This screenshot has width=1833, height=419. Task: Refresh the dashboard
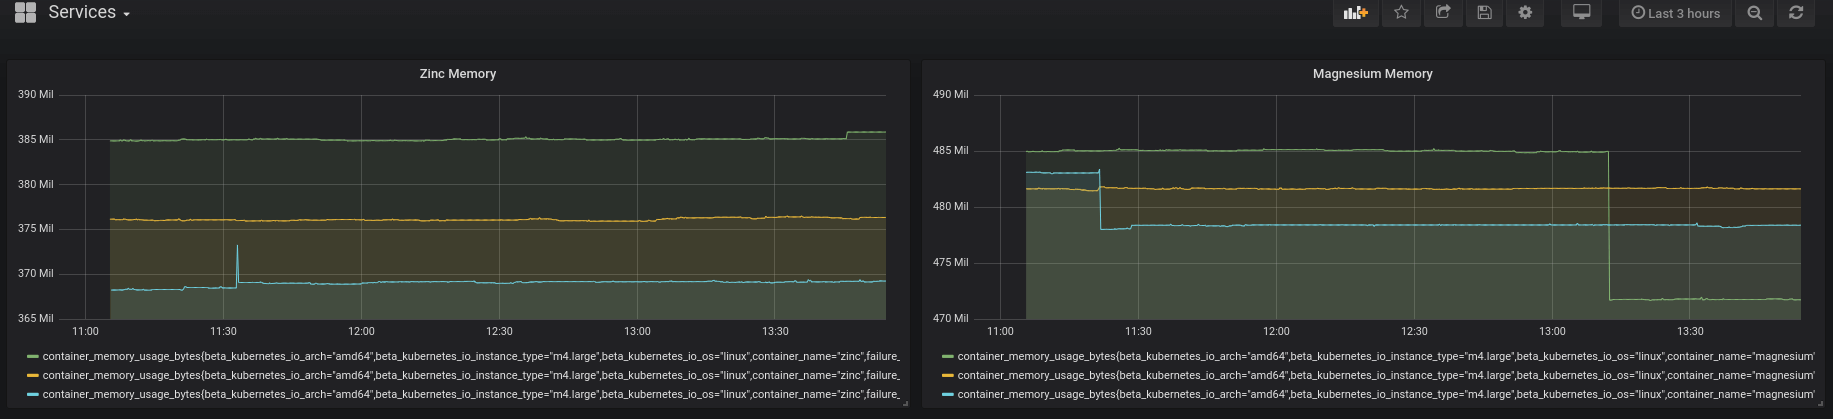pyautogui.click(x=1796, y=13)
